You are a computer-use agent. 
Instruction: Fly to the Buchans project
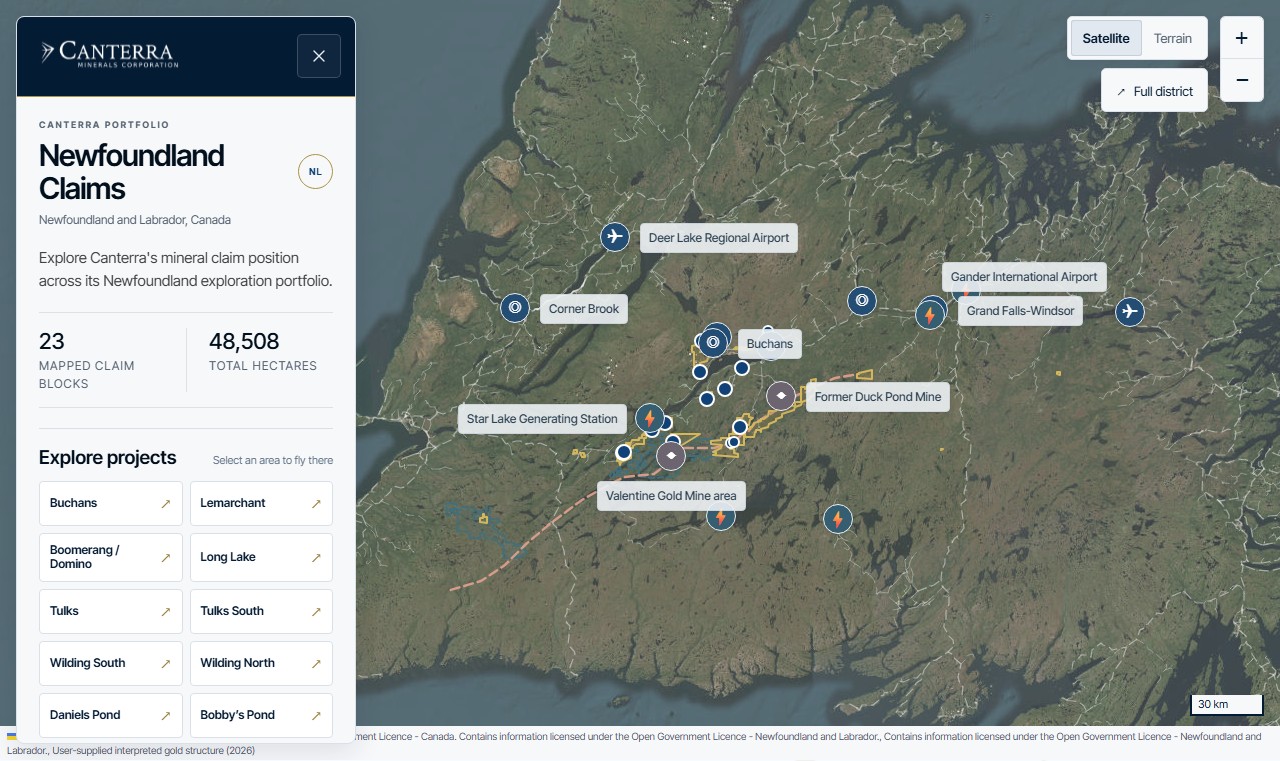click(x=111, y=503)
